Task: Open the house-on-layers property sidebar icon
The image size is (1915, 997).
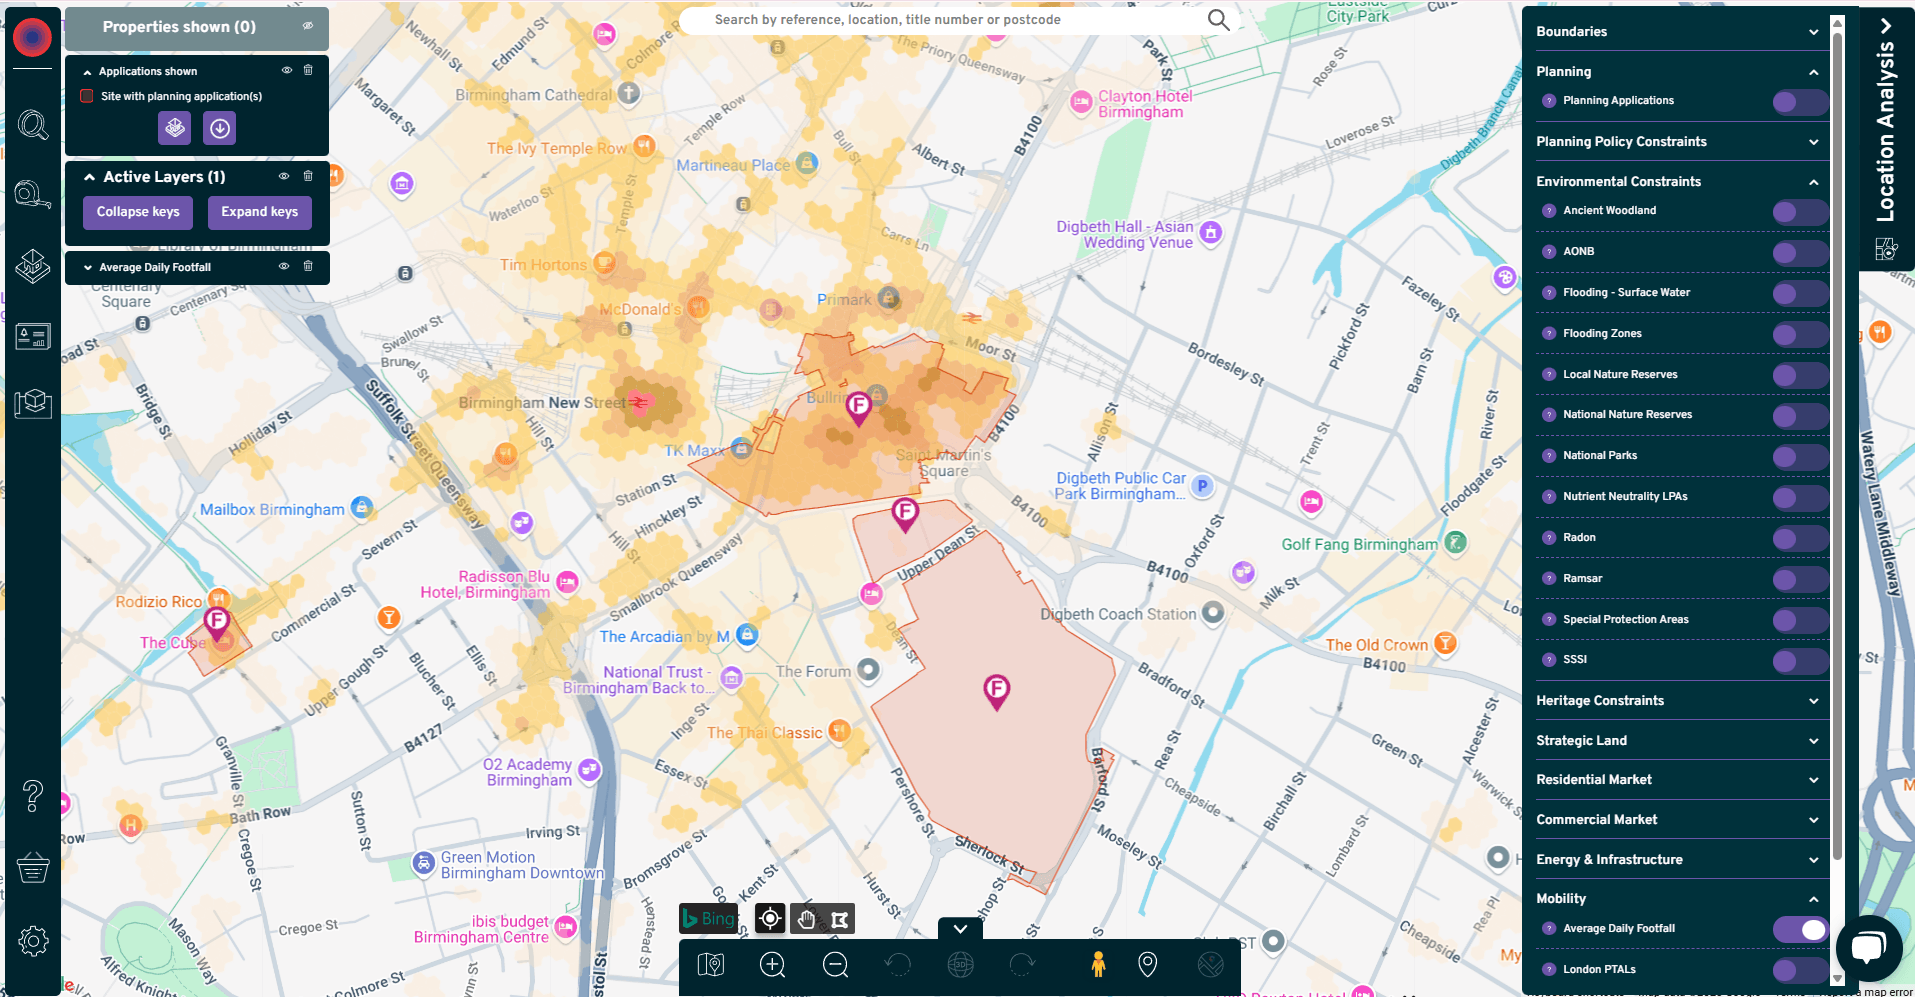Action: pyautogui.click(x=33, y=266)
